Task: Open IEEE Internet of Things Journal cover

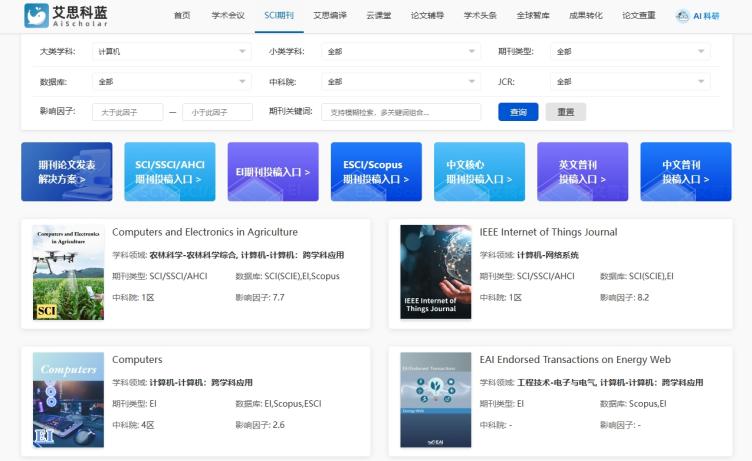Action: (435, 272)
